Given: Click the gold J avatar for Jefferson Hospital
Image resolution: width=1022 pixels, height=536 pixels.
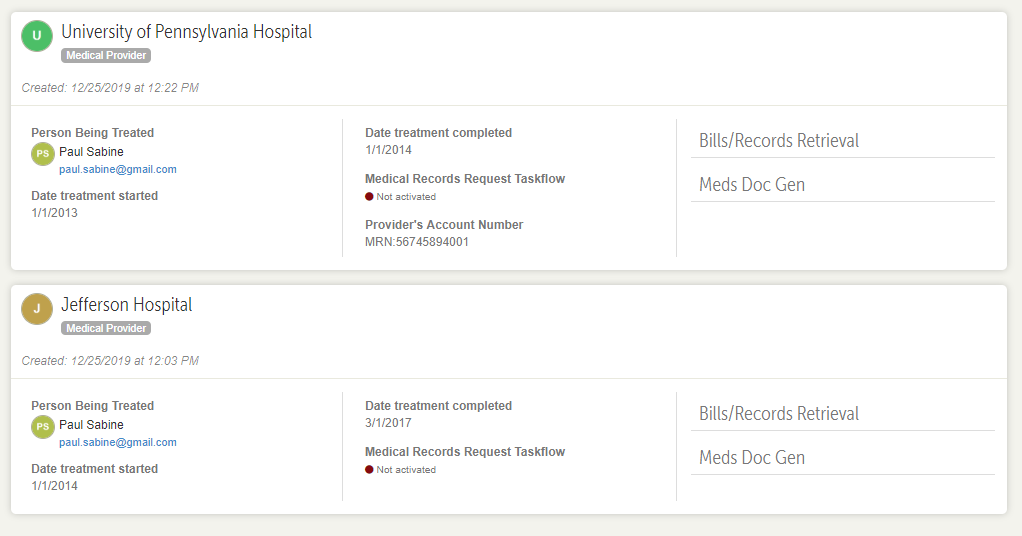Looking at the screenshot, I should (37, 310).
